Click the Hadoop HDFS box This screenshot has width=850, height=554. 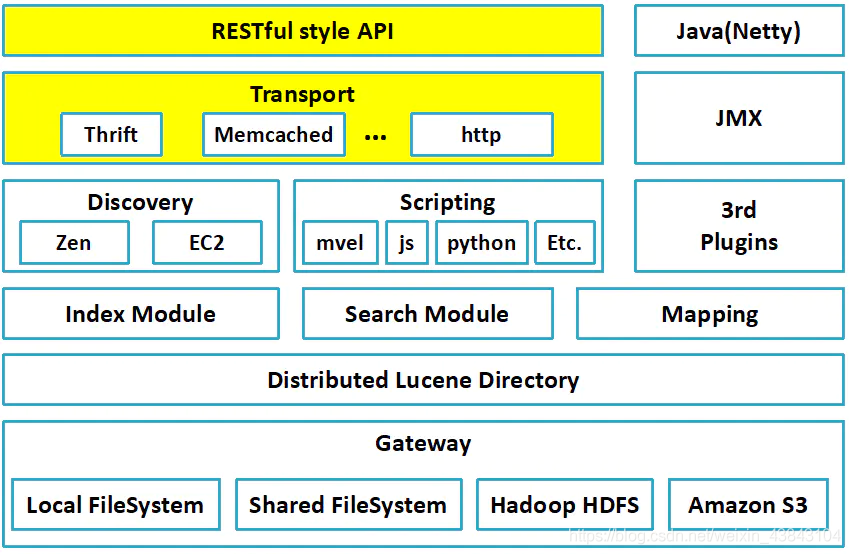pos(565,505)
